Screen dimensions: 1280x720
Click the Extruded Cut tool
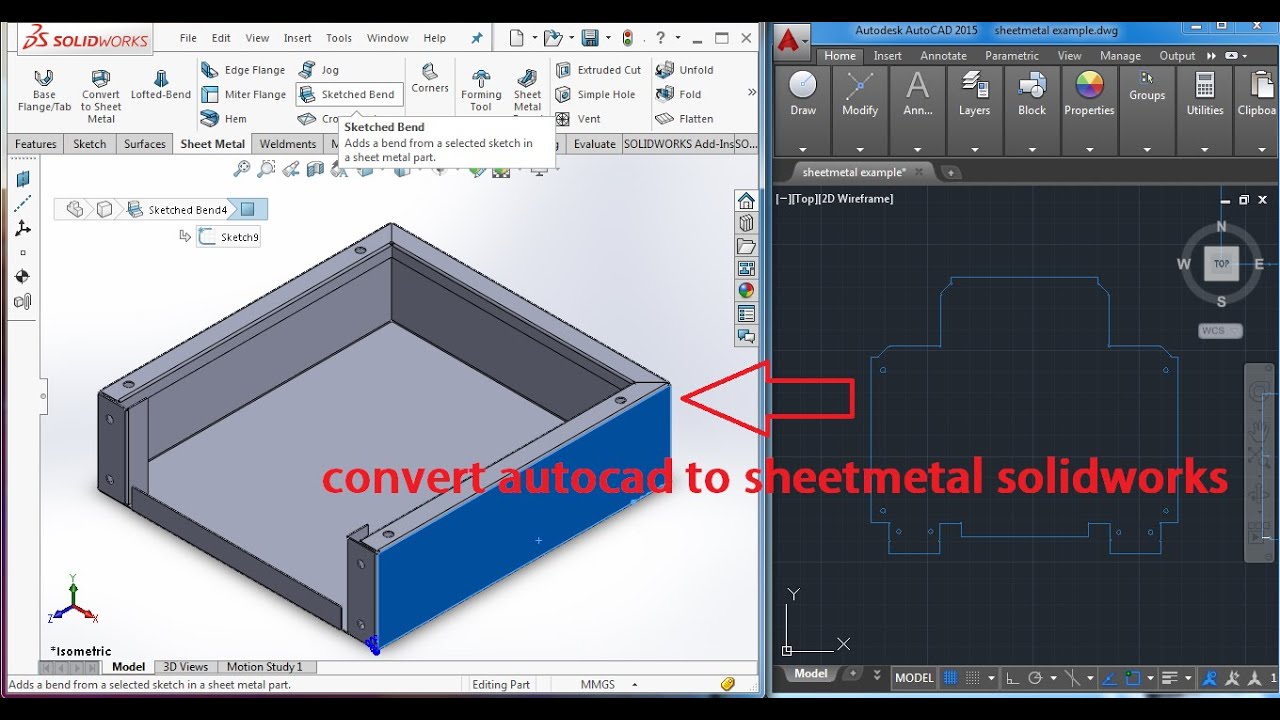tap(599, 70)
